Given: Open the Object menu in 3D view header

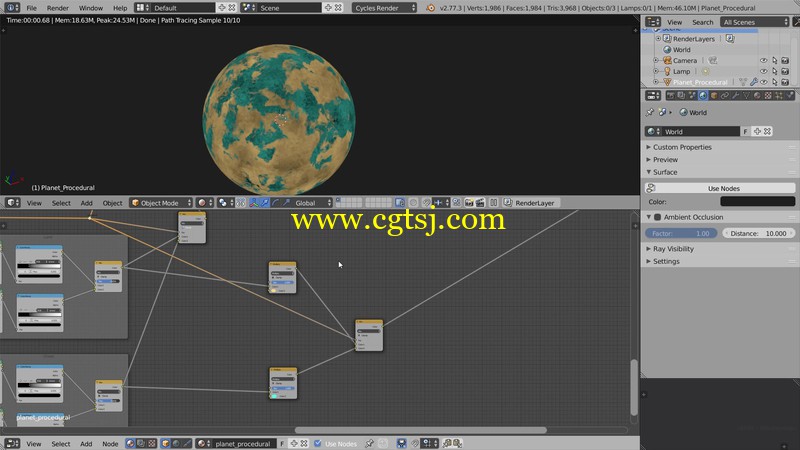Looking at the screenshot, I should [x=112, y=203].
